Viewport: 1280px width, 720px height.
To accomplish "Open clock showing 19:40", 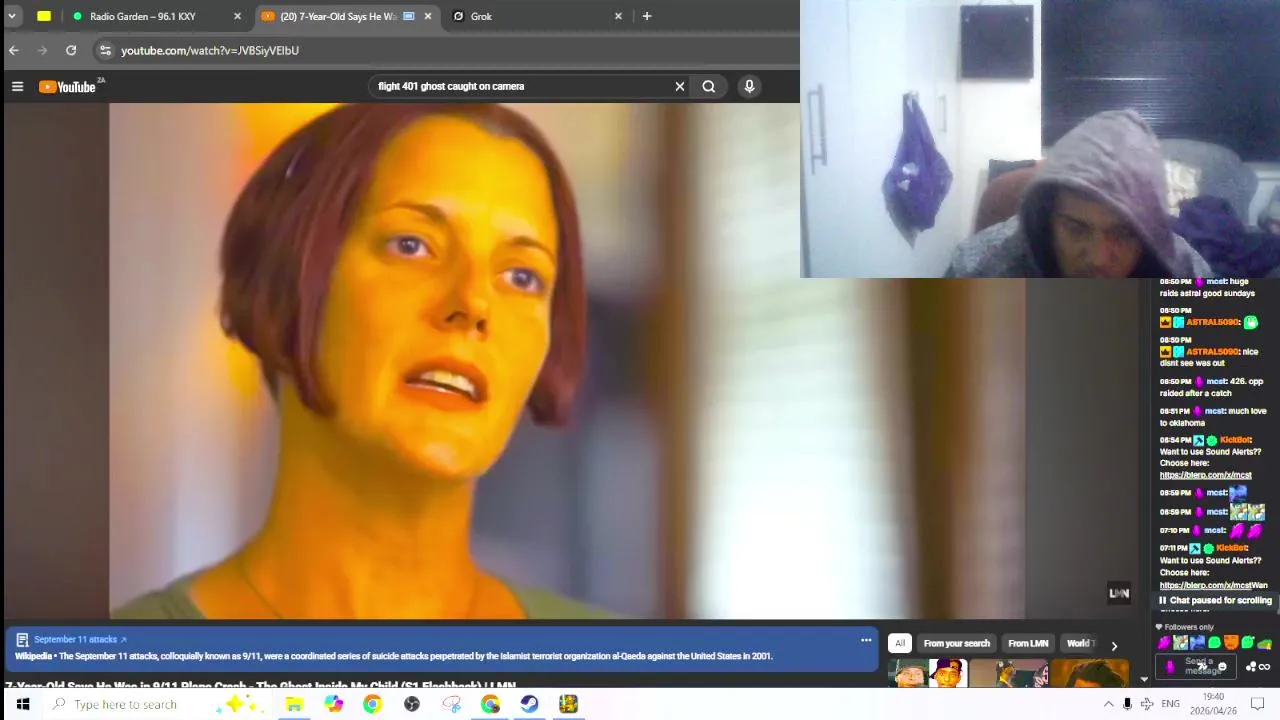I will (1213, 704).
